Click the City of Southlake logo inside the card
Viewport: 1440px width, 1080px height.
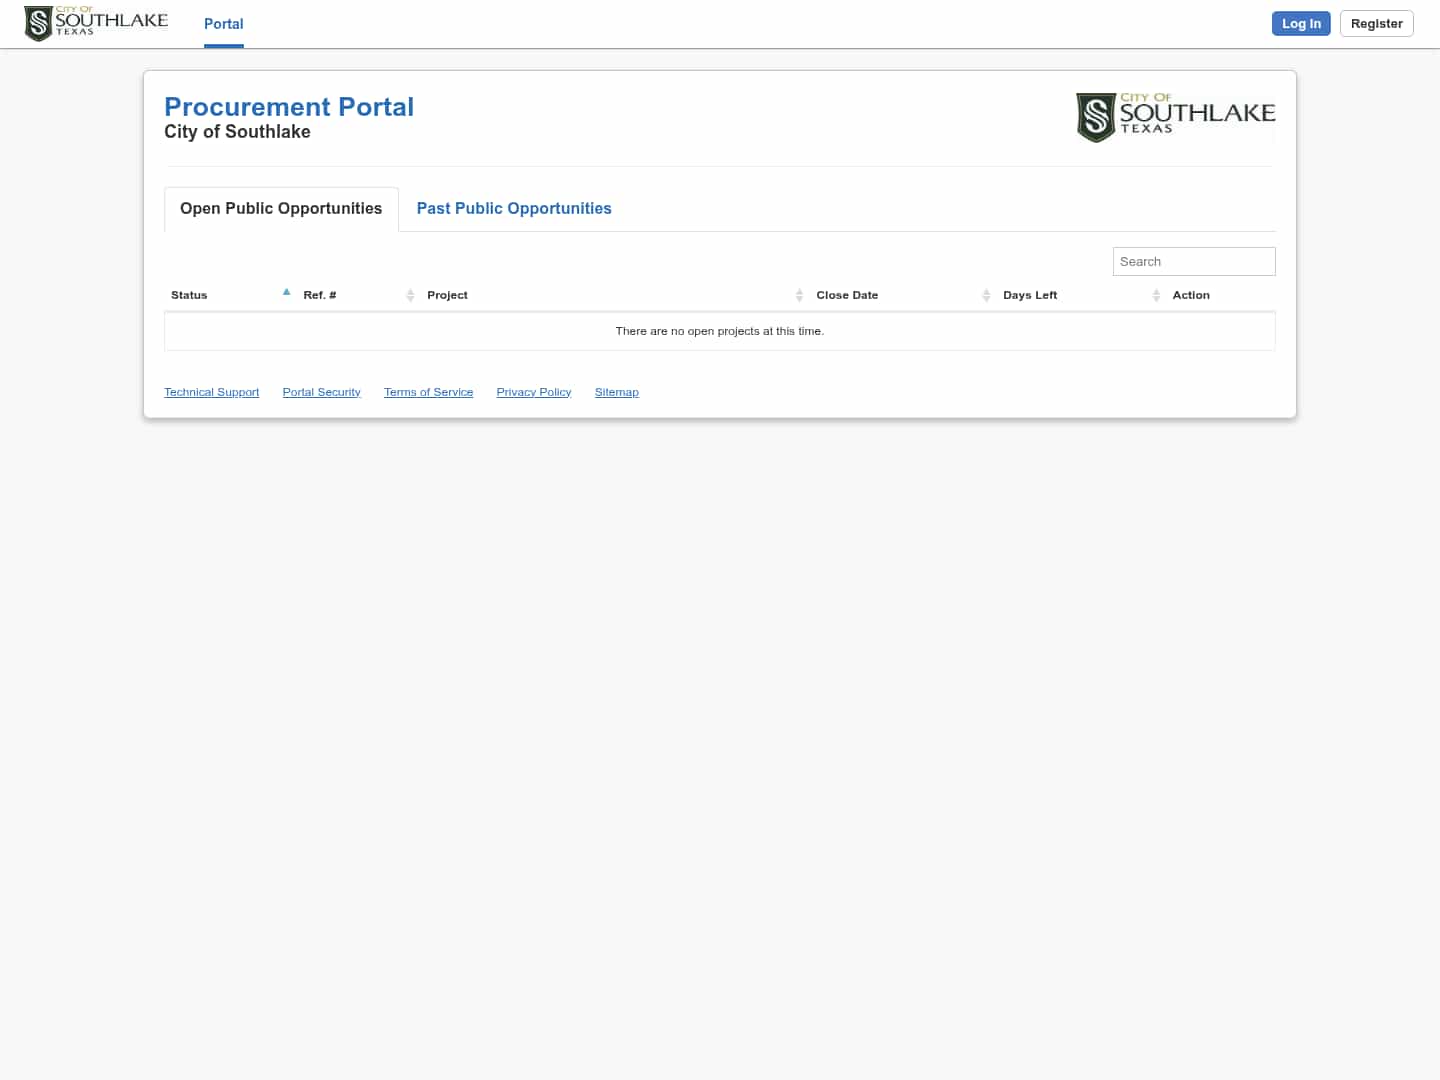[x=1175, y=117]
